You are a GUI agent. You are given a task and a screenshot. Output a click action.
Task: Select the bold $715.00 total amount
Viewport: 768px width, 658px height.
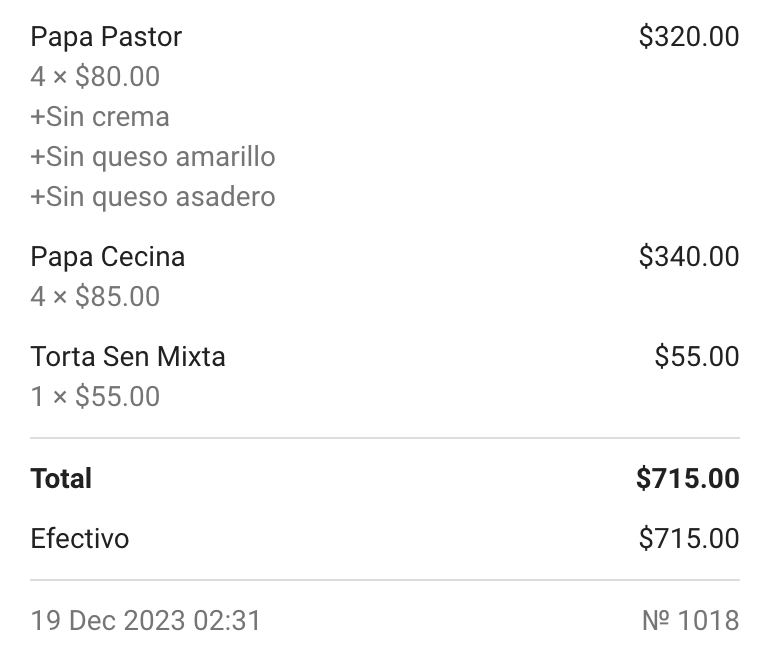687,479
